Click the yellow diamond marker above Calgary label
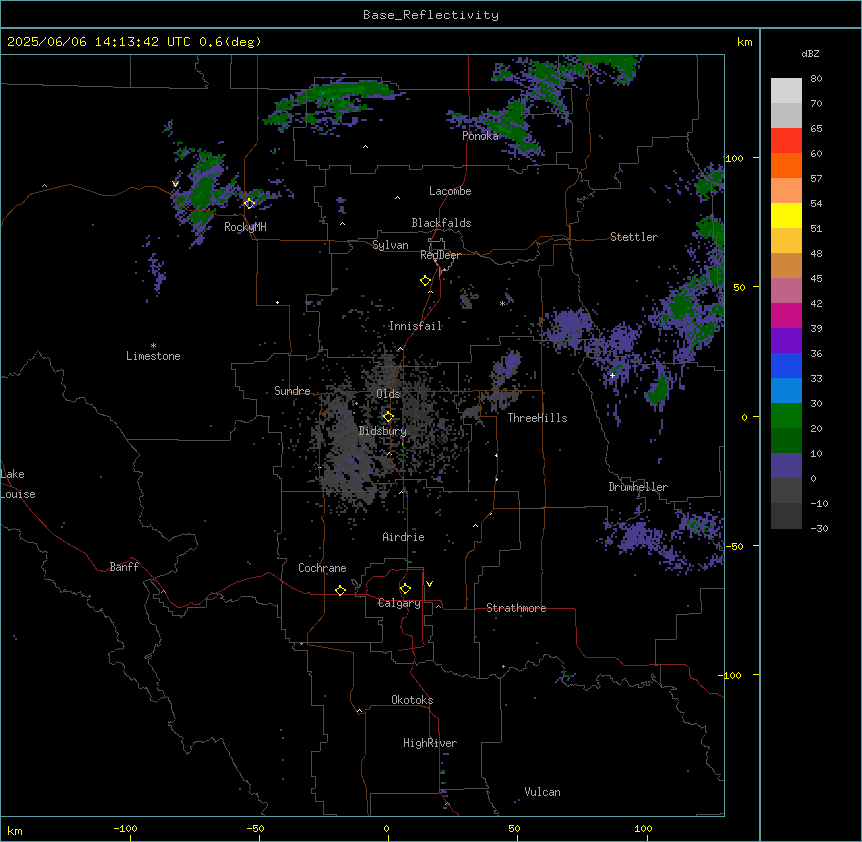 tap(405, 589)
